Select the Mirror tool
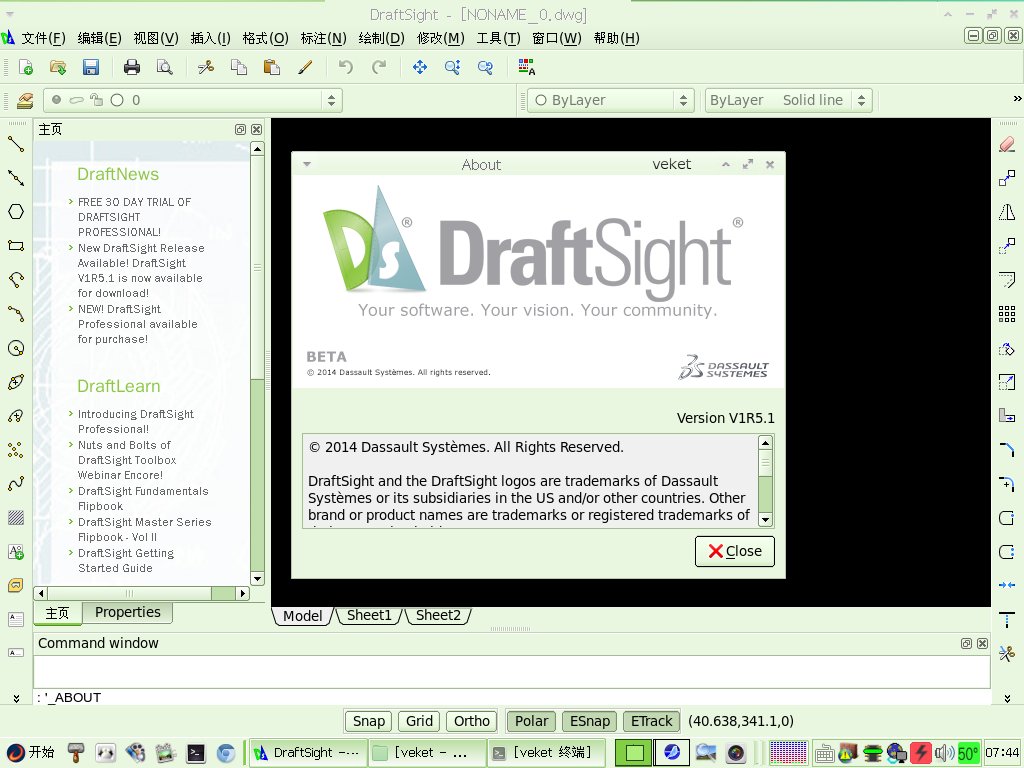Image resolution: width=1024 pixels, height=768 pixels. click(1007, 212)
